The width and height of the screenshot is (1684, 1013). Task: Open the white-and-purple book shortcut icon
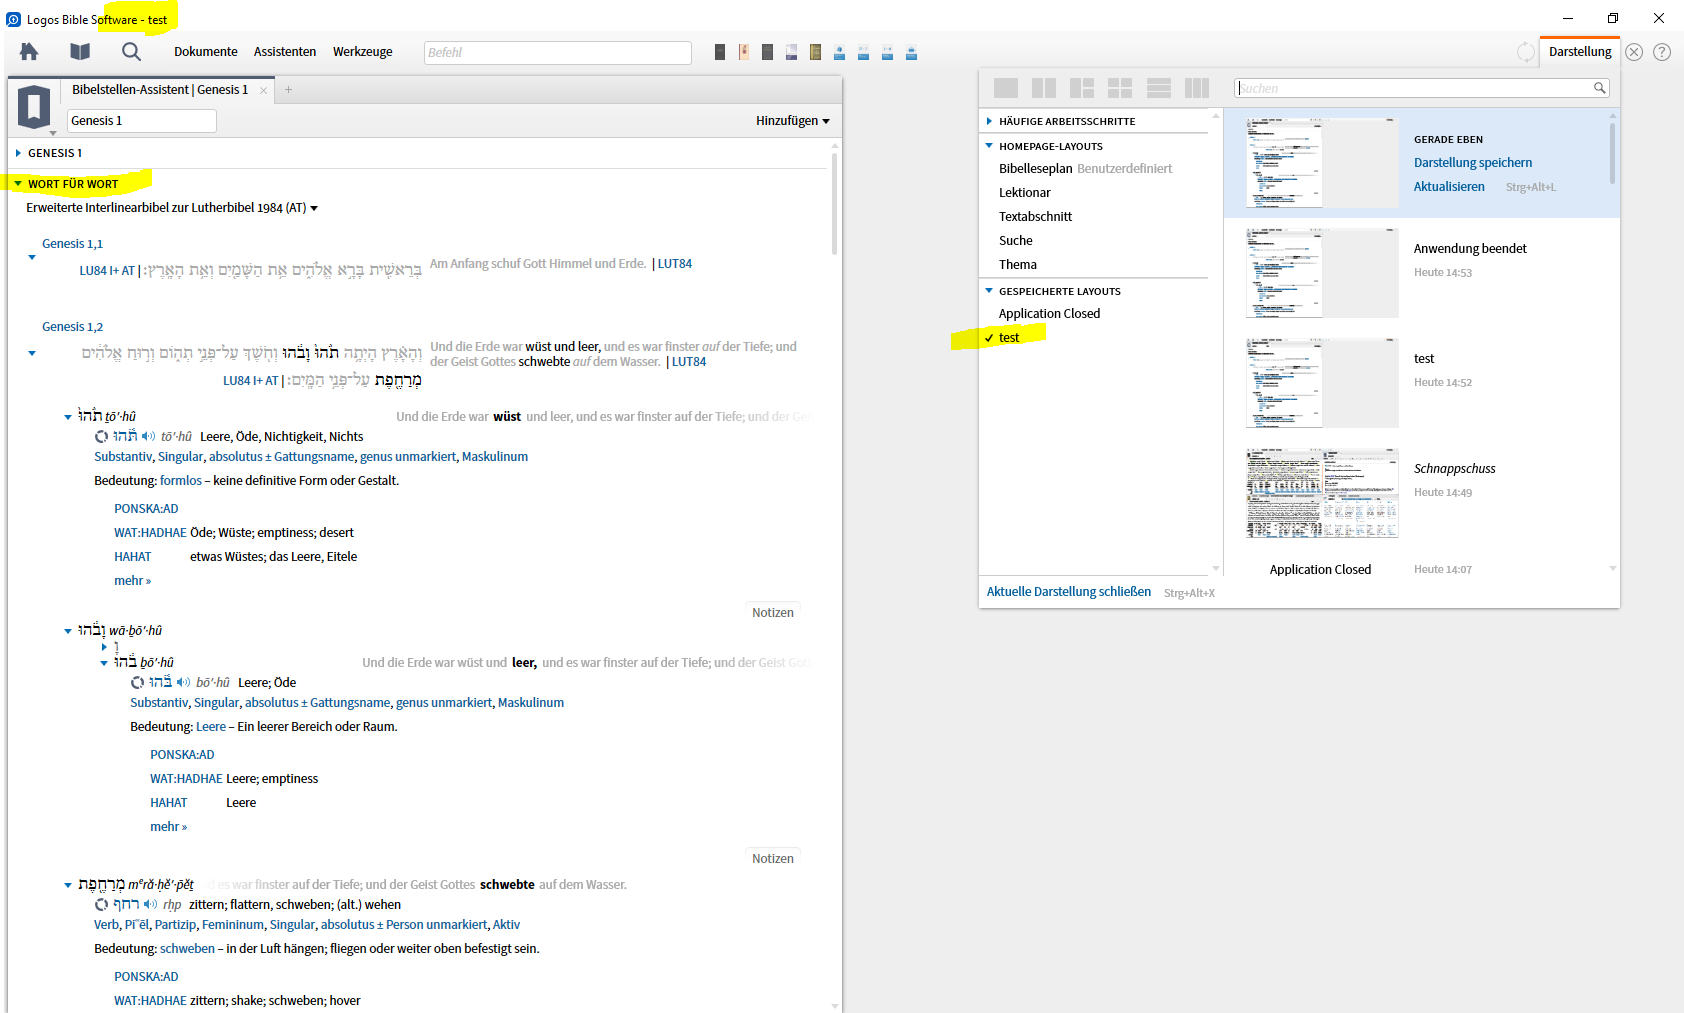(792, 52)
